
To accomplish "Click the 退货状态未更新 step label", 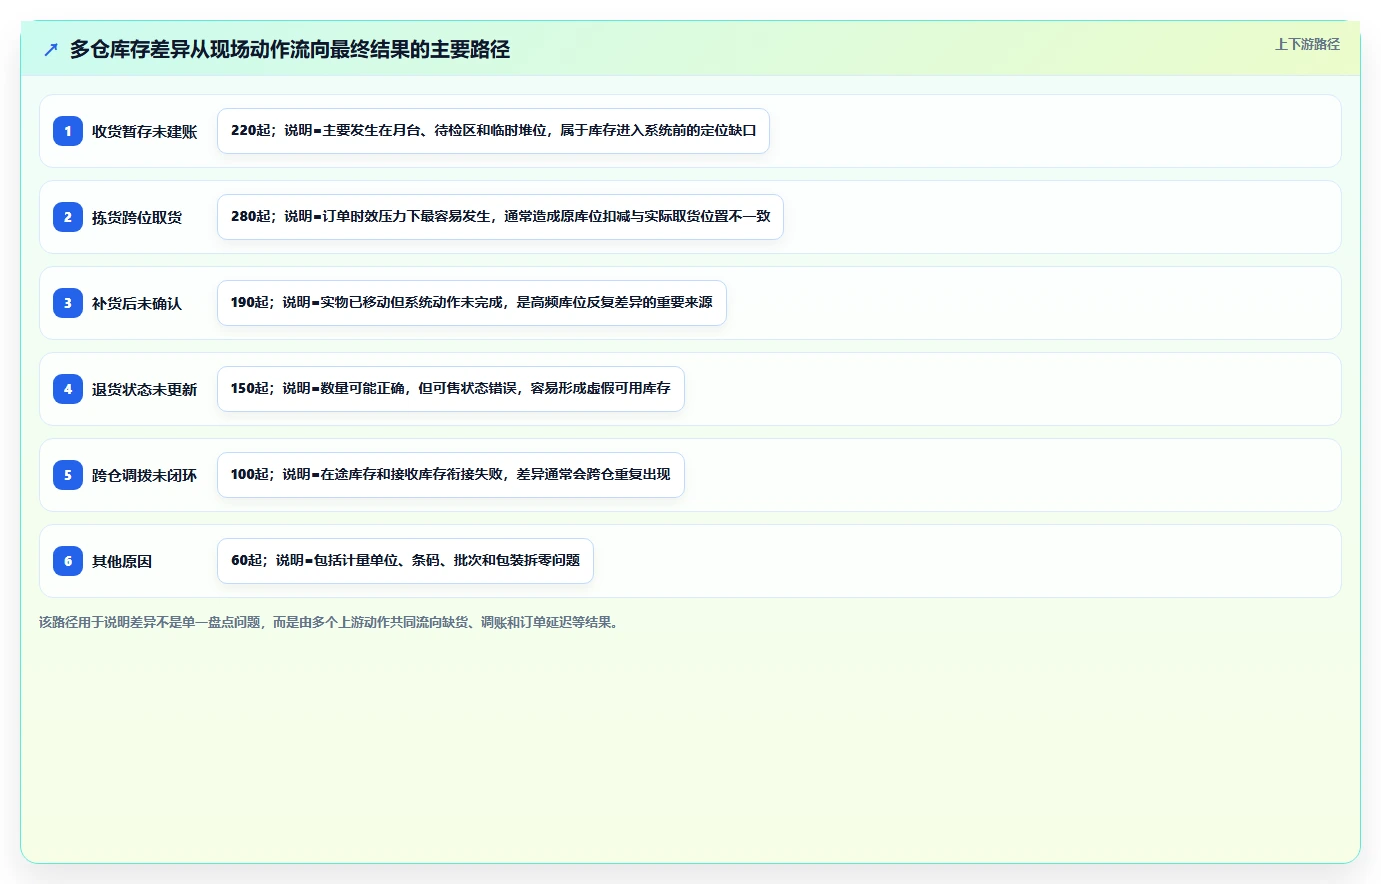I will pos(145,389).
